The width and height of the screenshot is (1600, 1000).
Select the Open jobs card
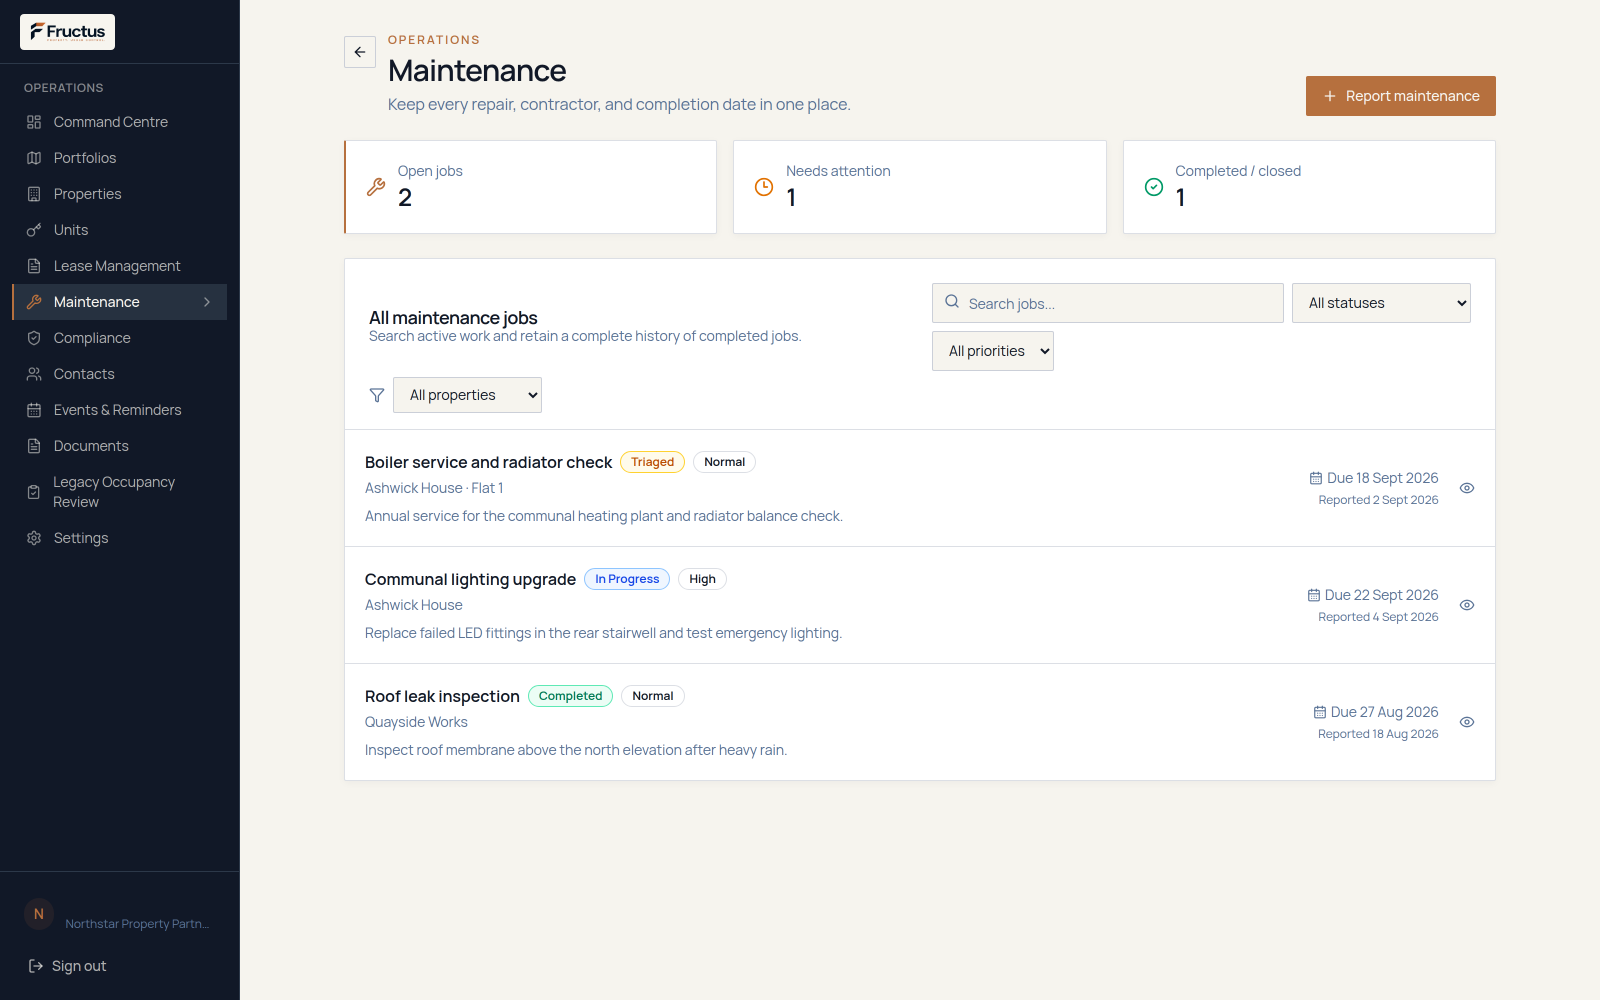530,187
